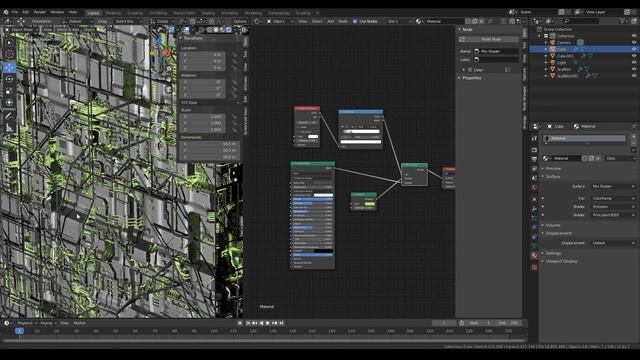Toggle visibility of Collection in outliner
The height and width of the screenshot is (360, 640).
634,36
